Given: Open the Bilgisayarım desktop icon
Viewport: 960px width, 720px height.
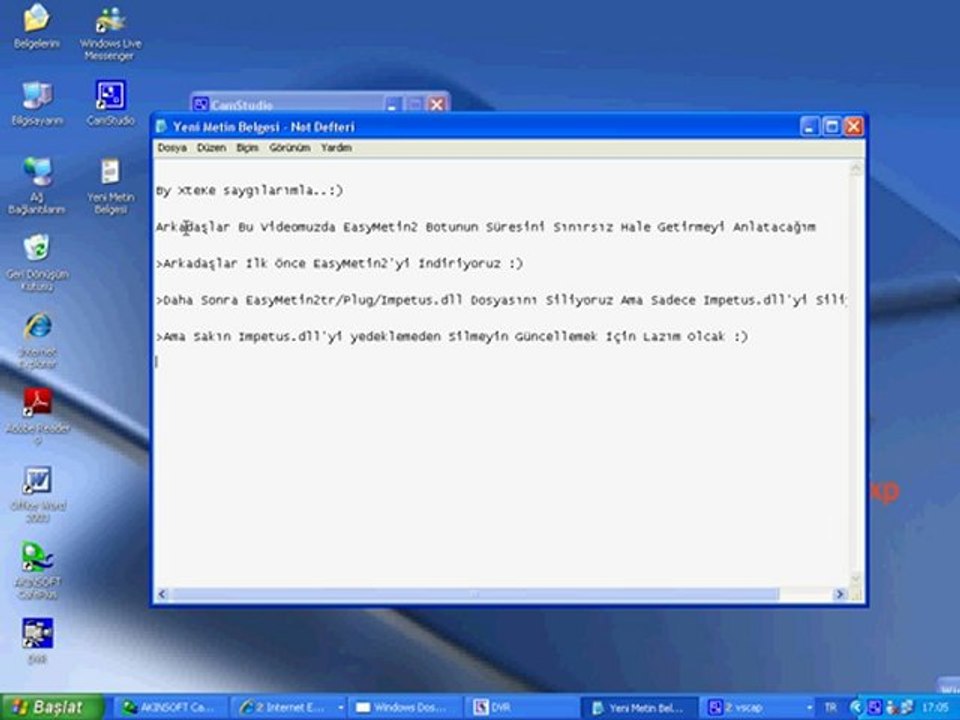Looking at the screenshot, I should 37,103.
